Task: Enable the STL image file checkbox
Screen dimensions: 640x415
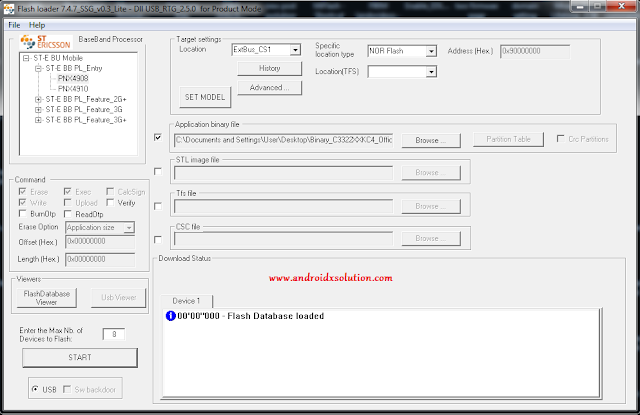Action: pos(158,172)
